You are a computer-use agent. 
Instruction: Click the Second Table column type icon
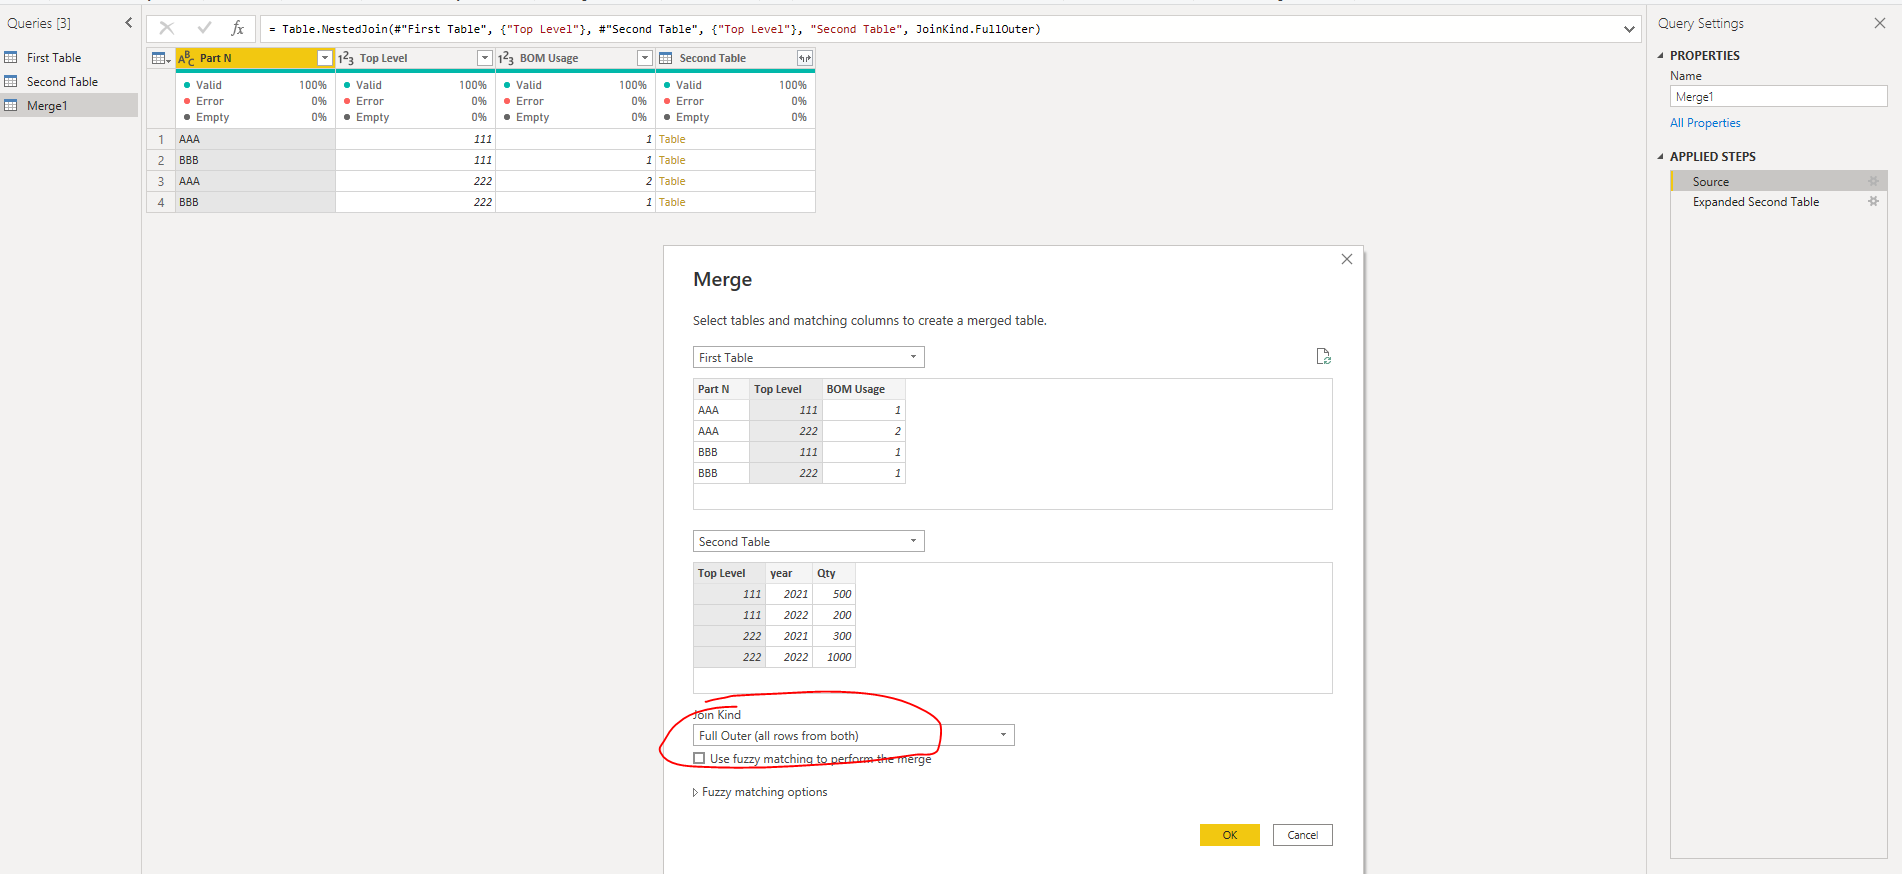[666, 58]
